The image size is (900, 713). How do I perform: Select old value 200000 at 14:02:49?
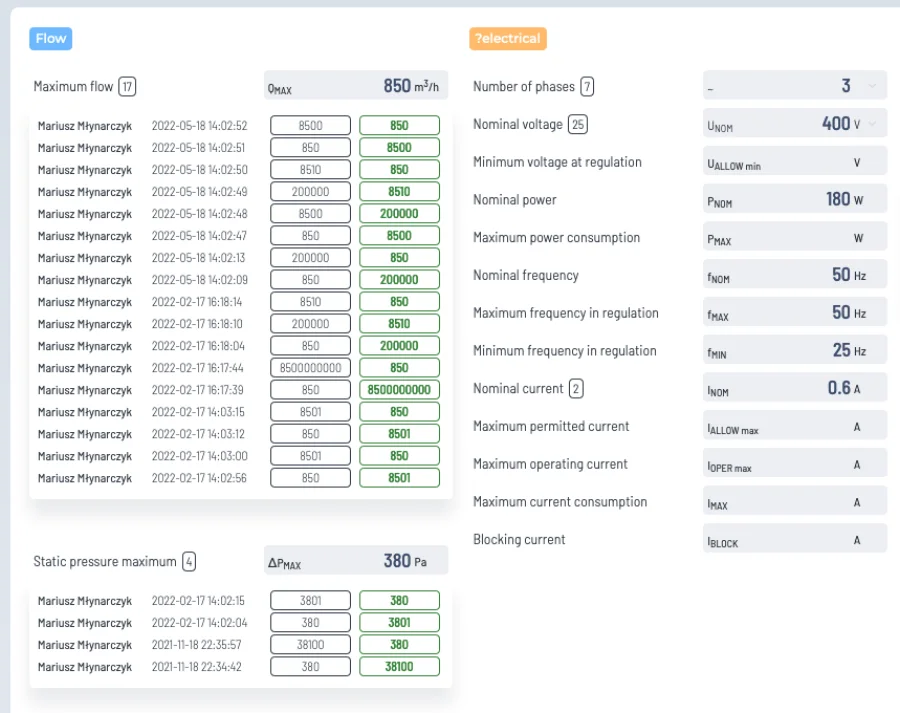pyautogui.click(x=311, y=191)
